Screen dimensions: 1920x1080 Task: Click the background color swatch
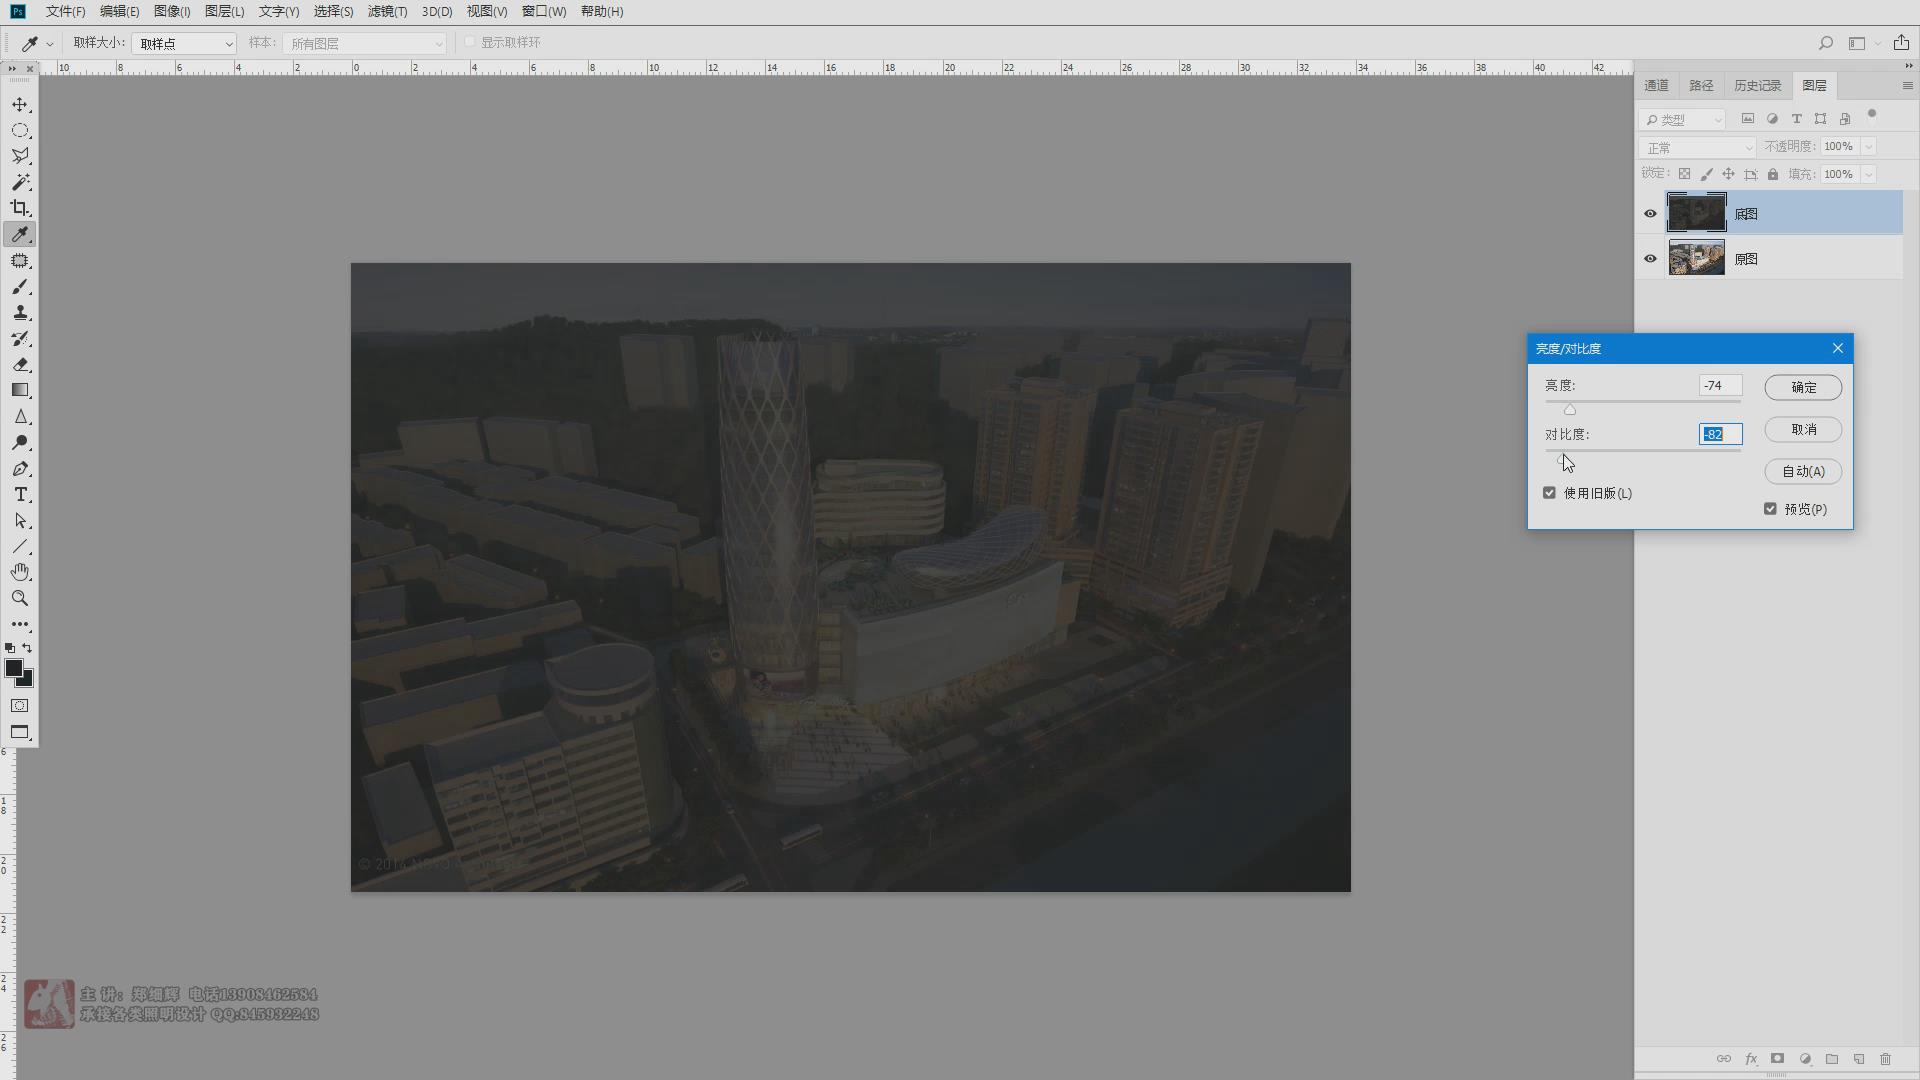pyautogui.click(x=26, y=680)
